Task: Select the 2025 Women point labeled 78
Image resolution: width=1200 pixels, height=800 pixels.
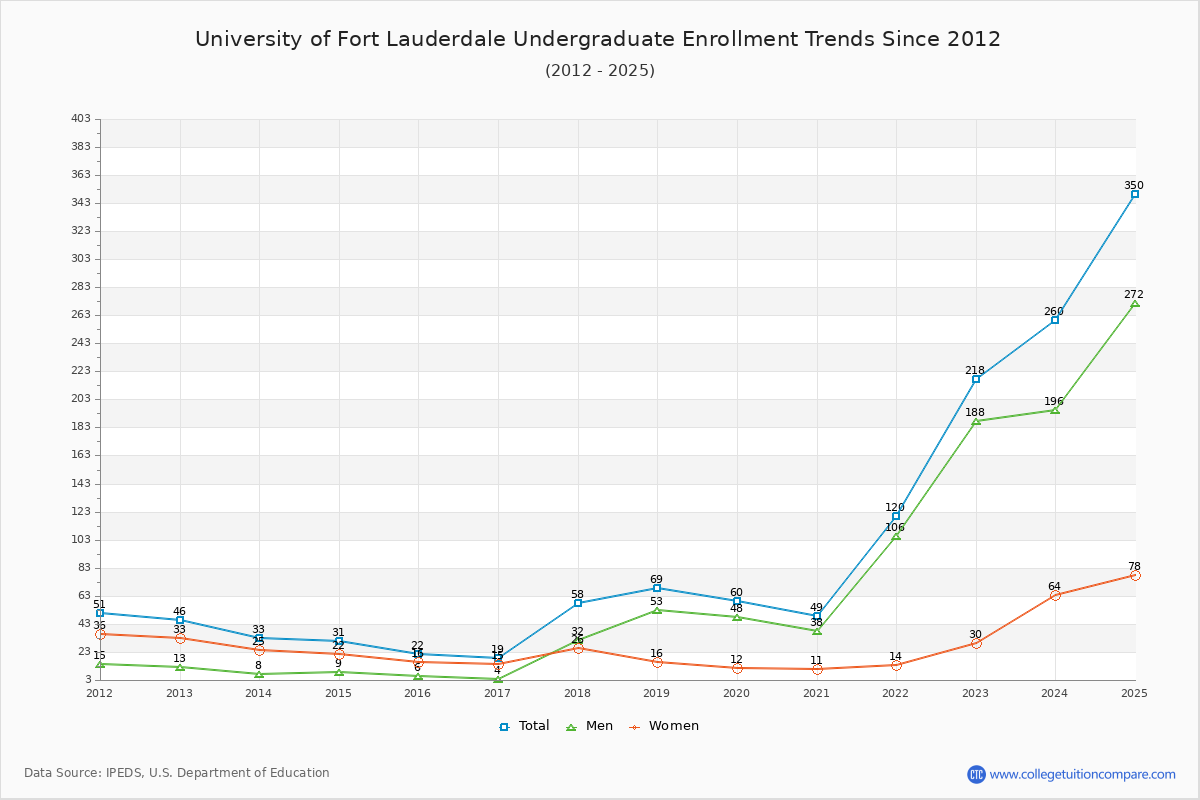Action: coord(1135,575)
